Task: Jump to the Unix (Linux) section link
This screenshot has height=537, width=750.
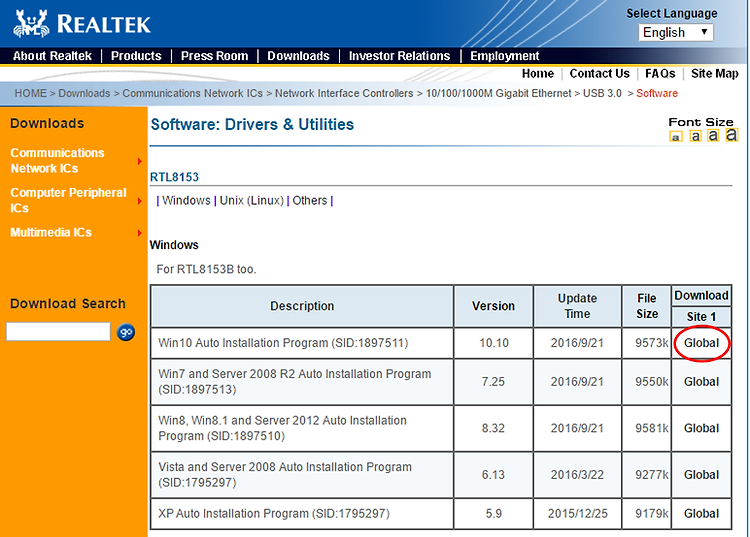Action: click(x=252, y=200)
